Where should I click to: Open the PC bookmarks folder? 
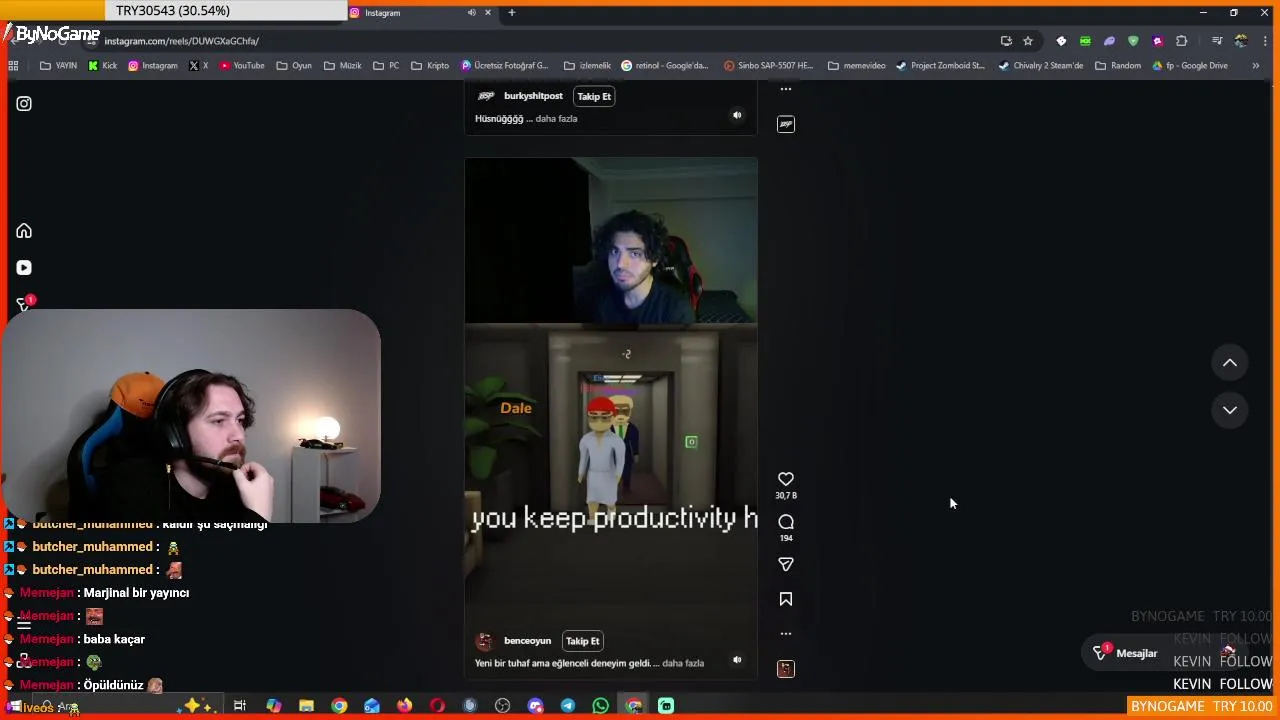[386, 66]
